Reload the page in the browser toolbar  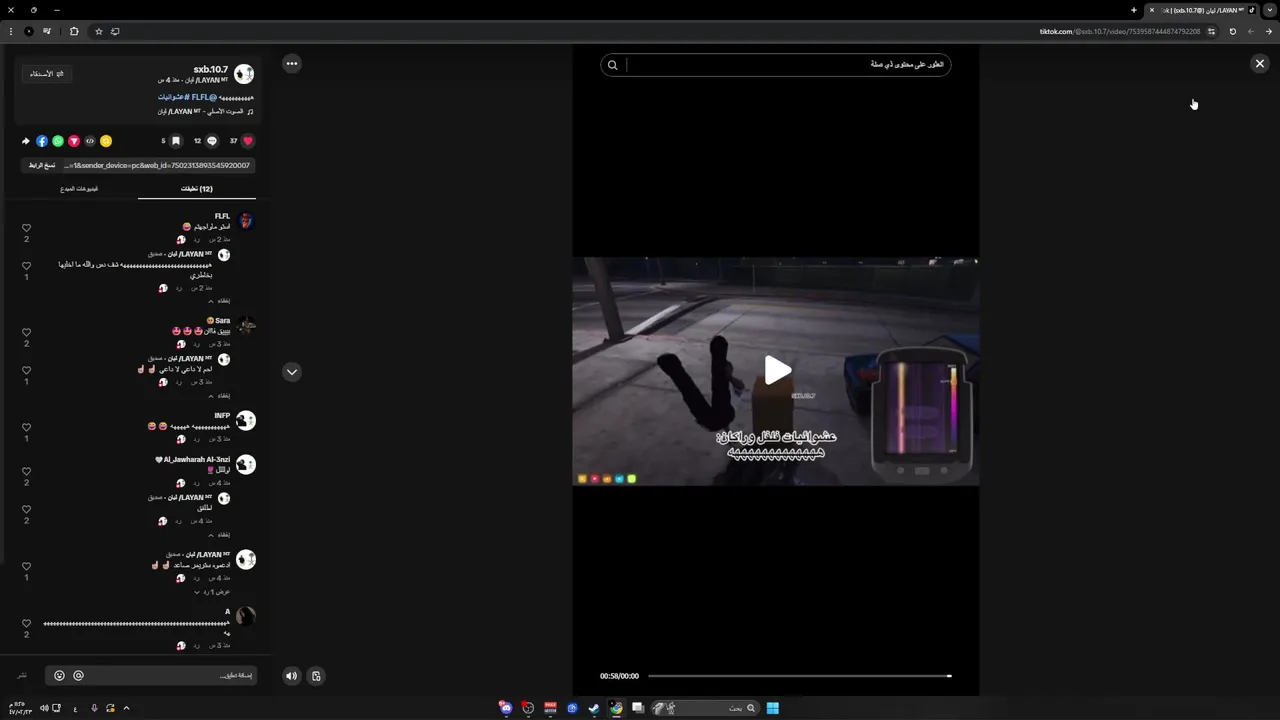click(1232, 31)
